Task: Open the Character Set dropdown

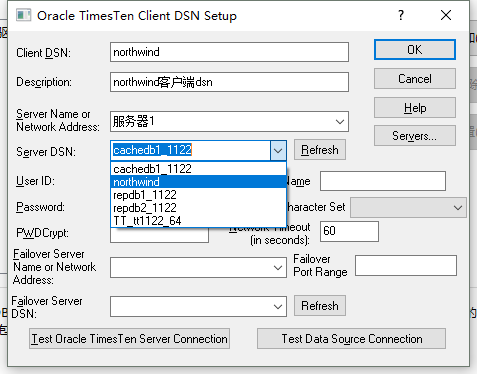Action: point(408,207)
